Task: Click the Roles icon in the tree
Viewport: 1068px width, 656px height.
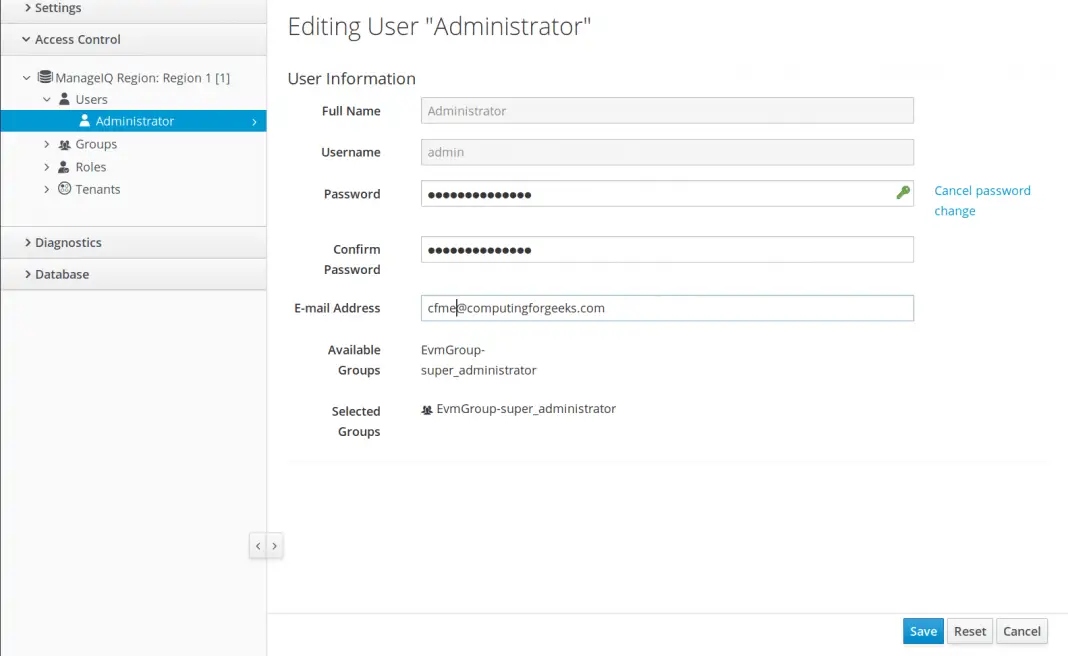Action: (65, 166)
